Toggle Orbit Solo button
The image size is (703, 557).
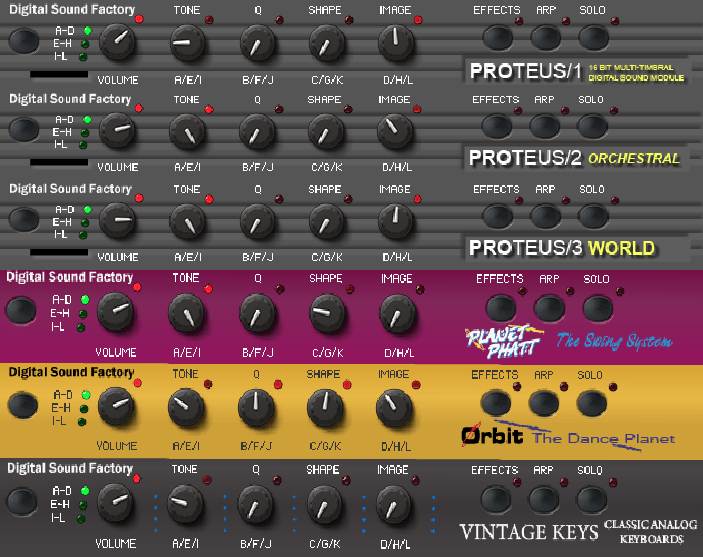(x=591, y=403)
